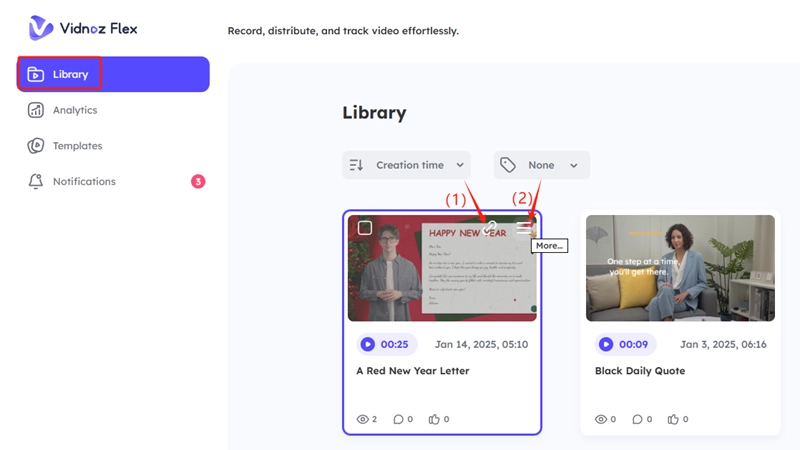
Task: Expand the None tag filter dropdown
Action: click(x=541, y=165)
